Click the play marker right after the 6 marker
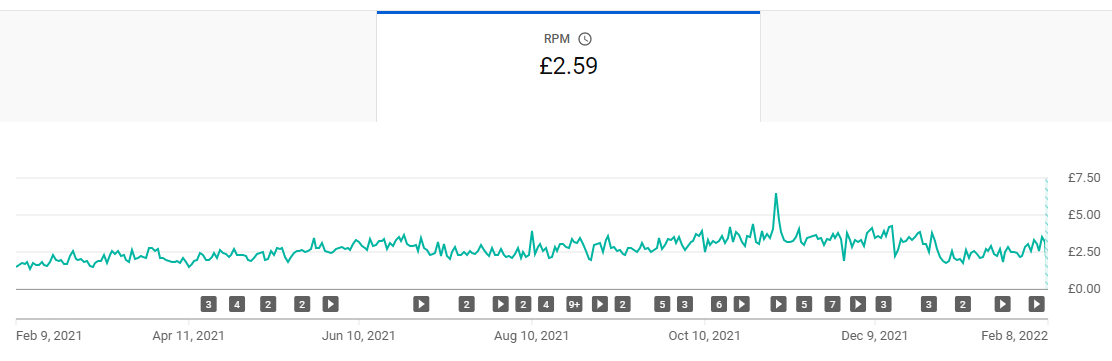1112x361 pixels. (742, 304)
